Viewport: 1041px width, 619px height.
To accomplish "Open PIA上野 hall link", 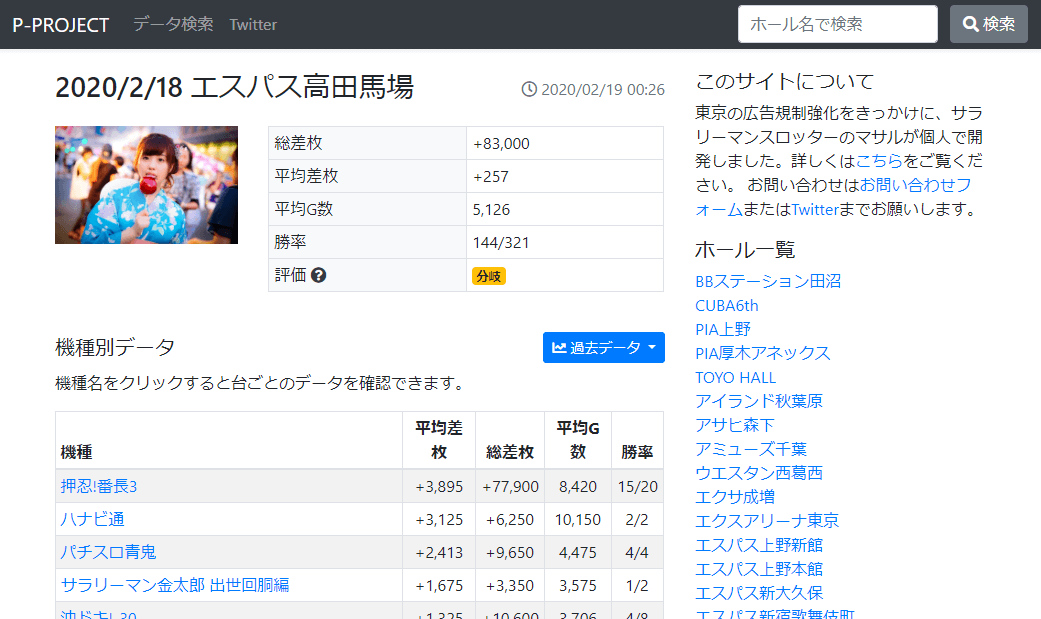I will click(x=723, y=329).
